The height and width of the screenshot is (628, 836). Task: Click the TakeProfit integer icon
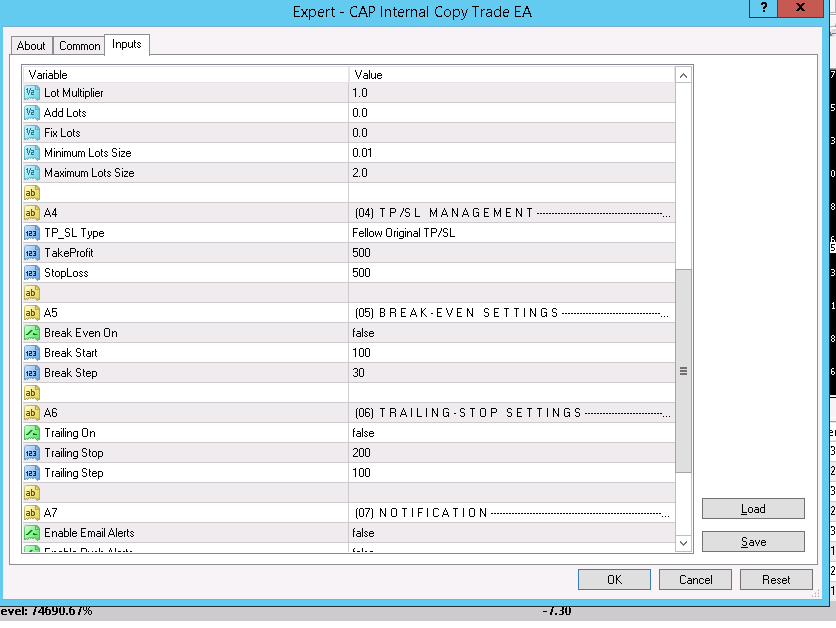[x=31, y=253]
